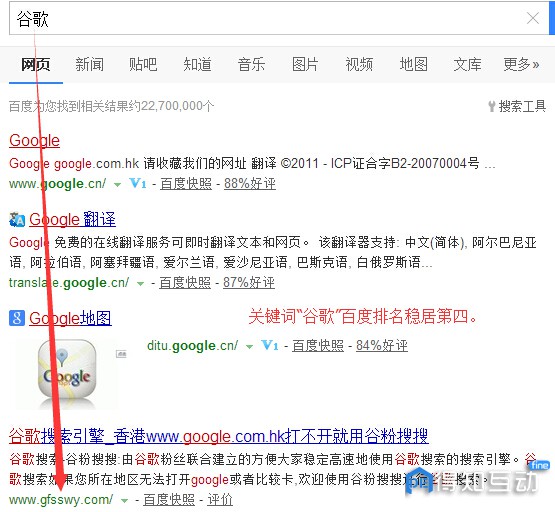
Task: Click the translate.google.cn/ URL text
Action: click(69, 283)
